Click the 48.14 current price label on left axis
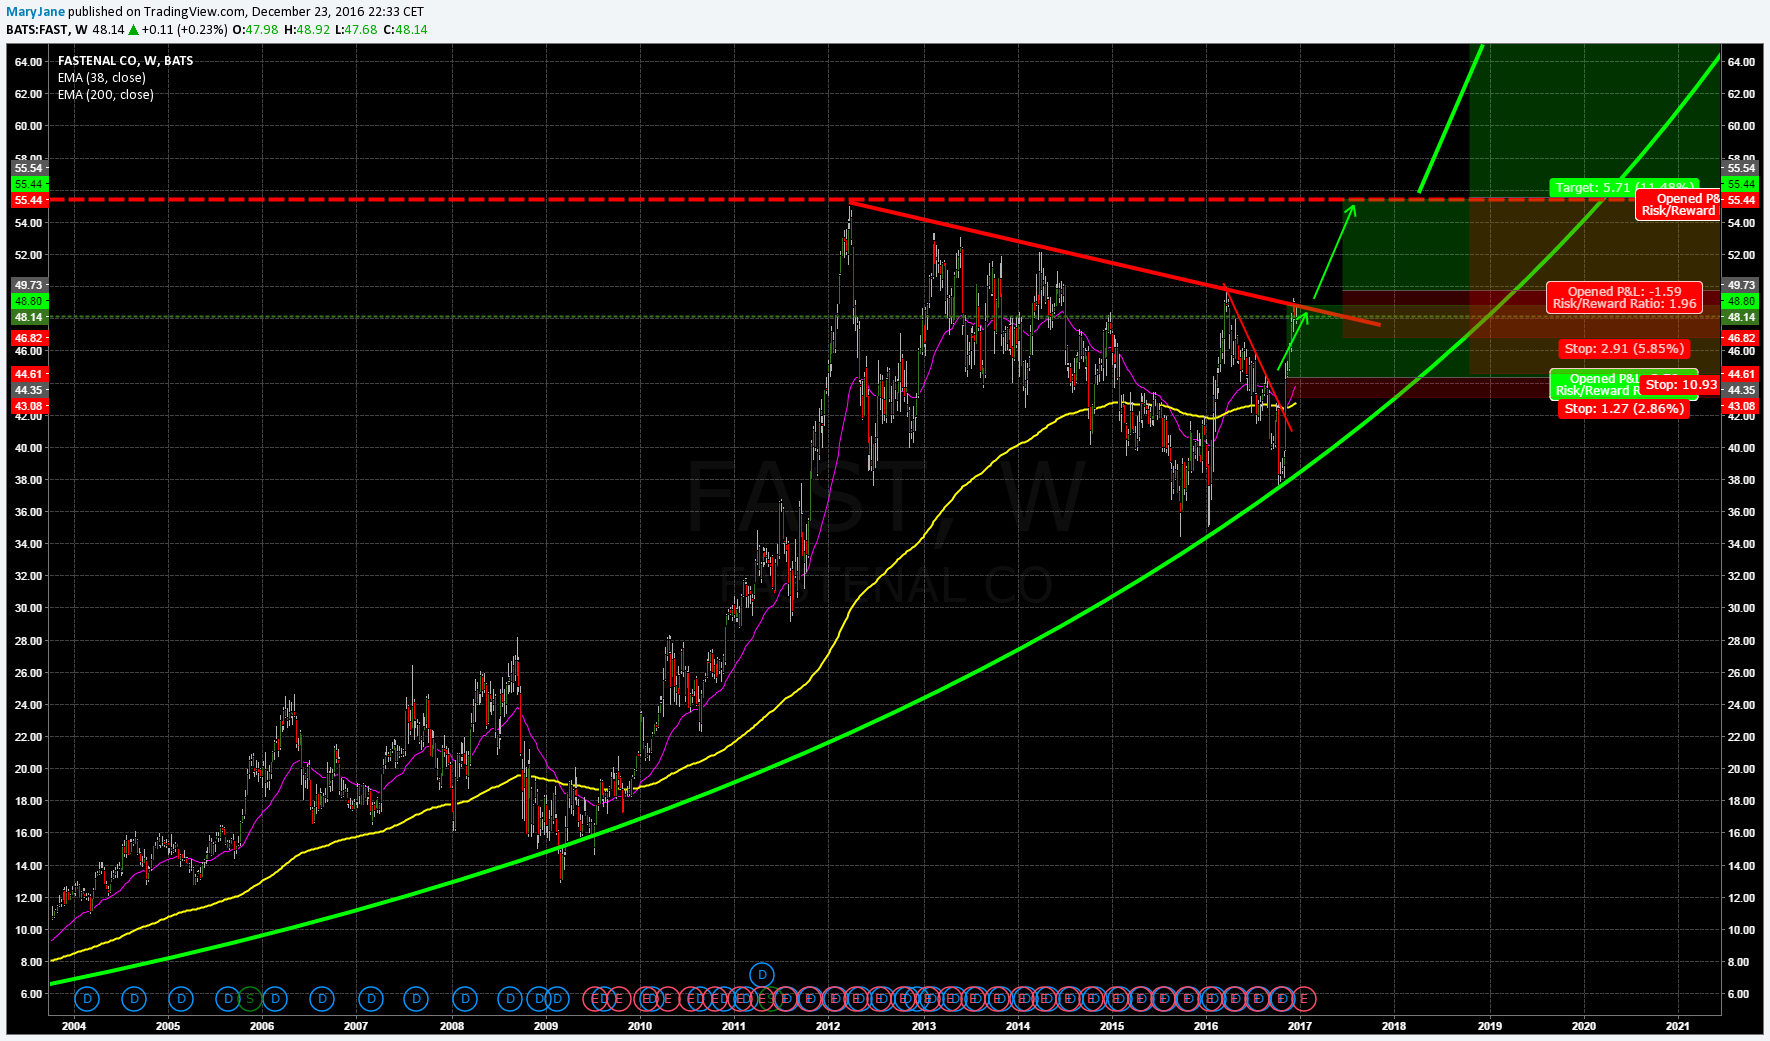 (28, 317)
